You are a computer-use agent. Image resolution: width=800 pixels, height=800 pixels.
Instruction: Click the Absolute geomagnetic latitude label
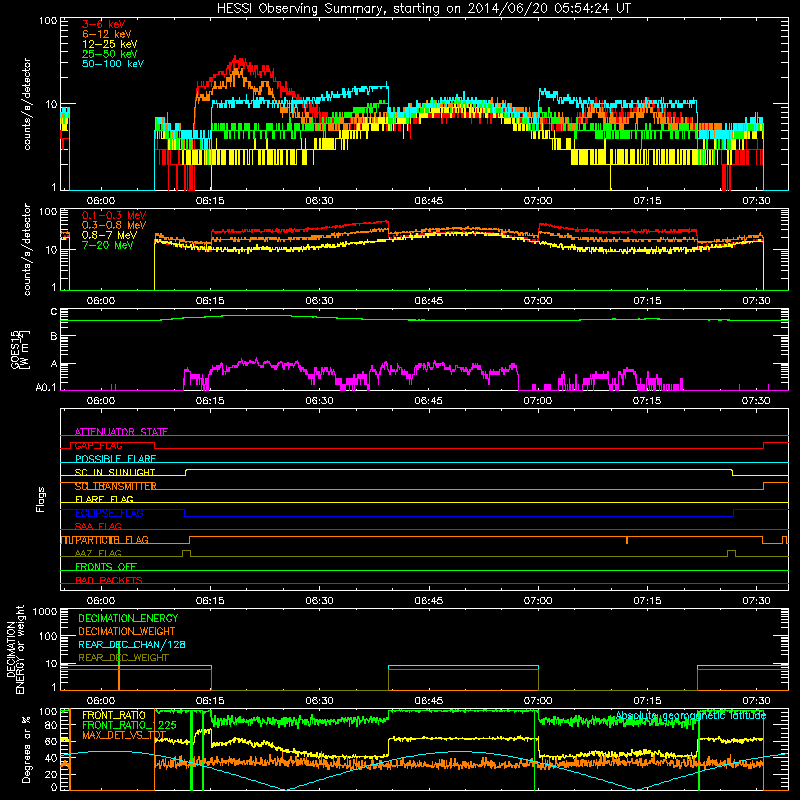(691, 715)
